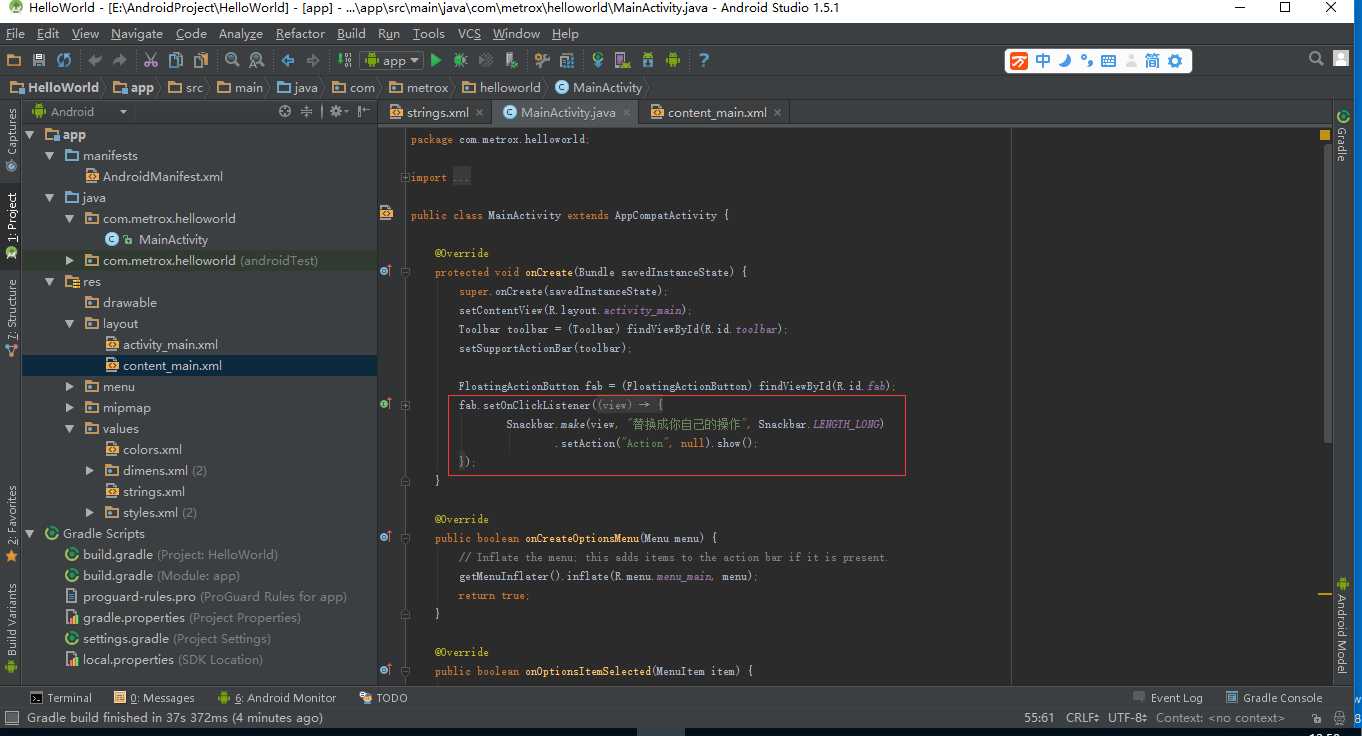Click the Undo arrow icon
This screenshot has height=736, width=1362.
pos(95,61)
